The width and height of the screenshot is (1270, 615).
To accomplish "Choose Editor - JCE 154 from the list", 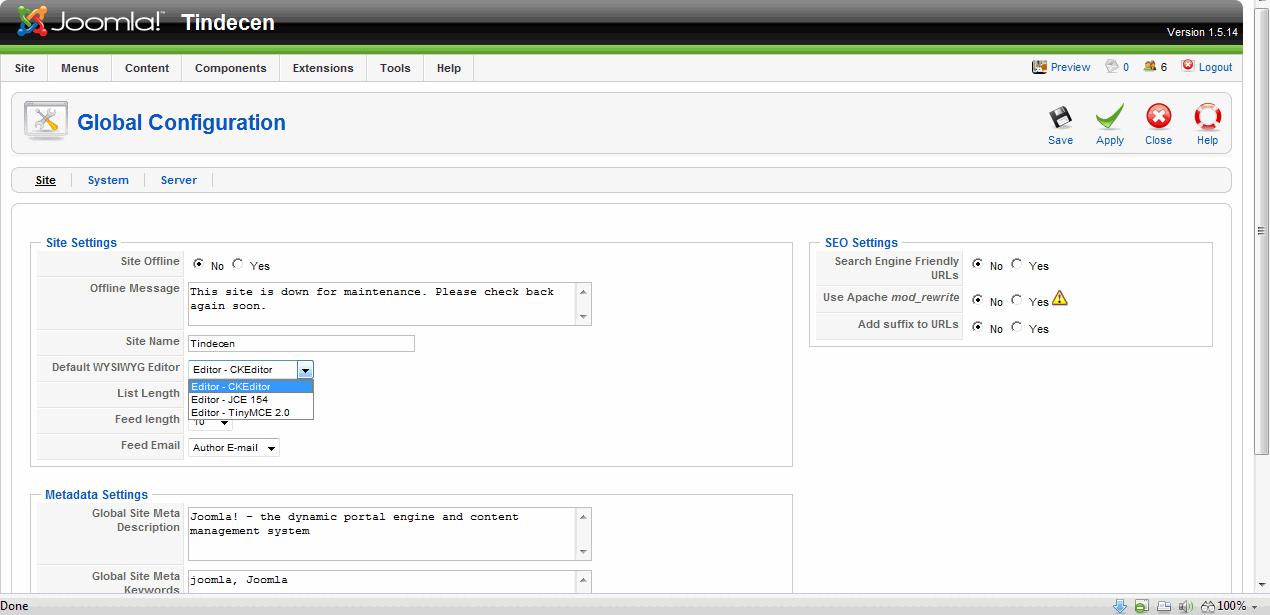I will point(251,399).
